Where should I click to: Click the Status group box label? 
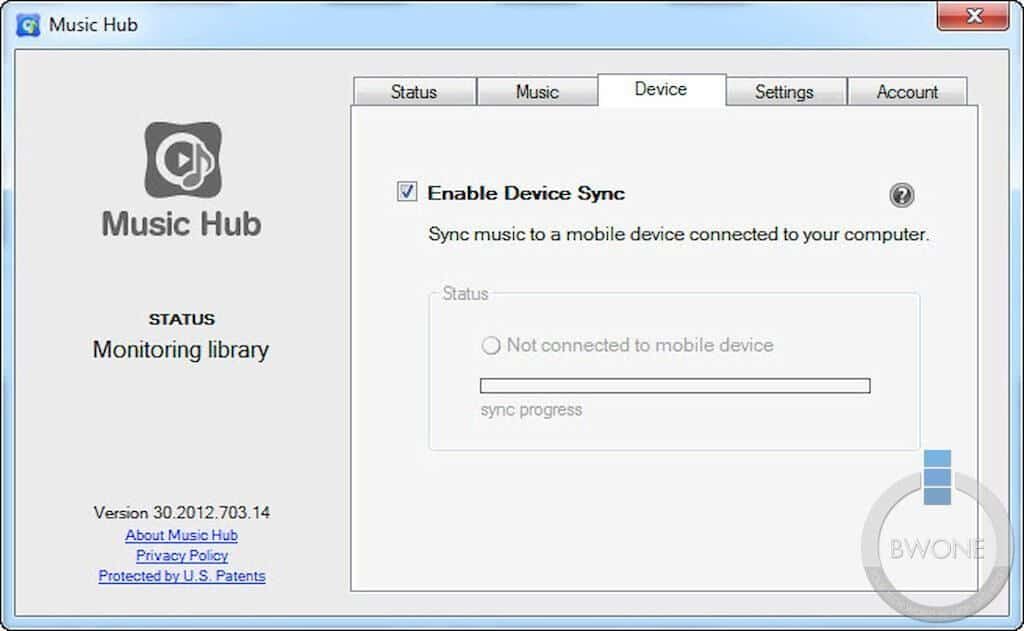pyautogui.click(x=465, y=293)
